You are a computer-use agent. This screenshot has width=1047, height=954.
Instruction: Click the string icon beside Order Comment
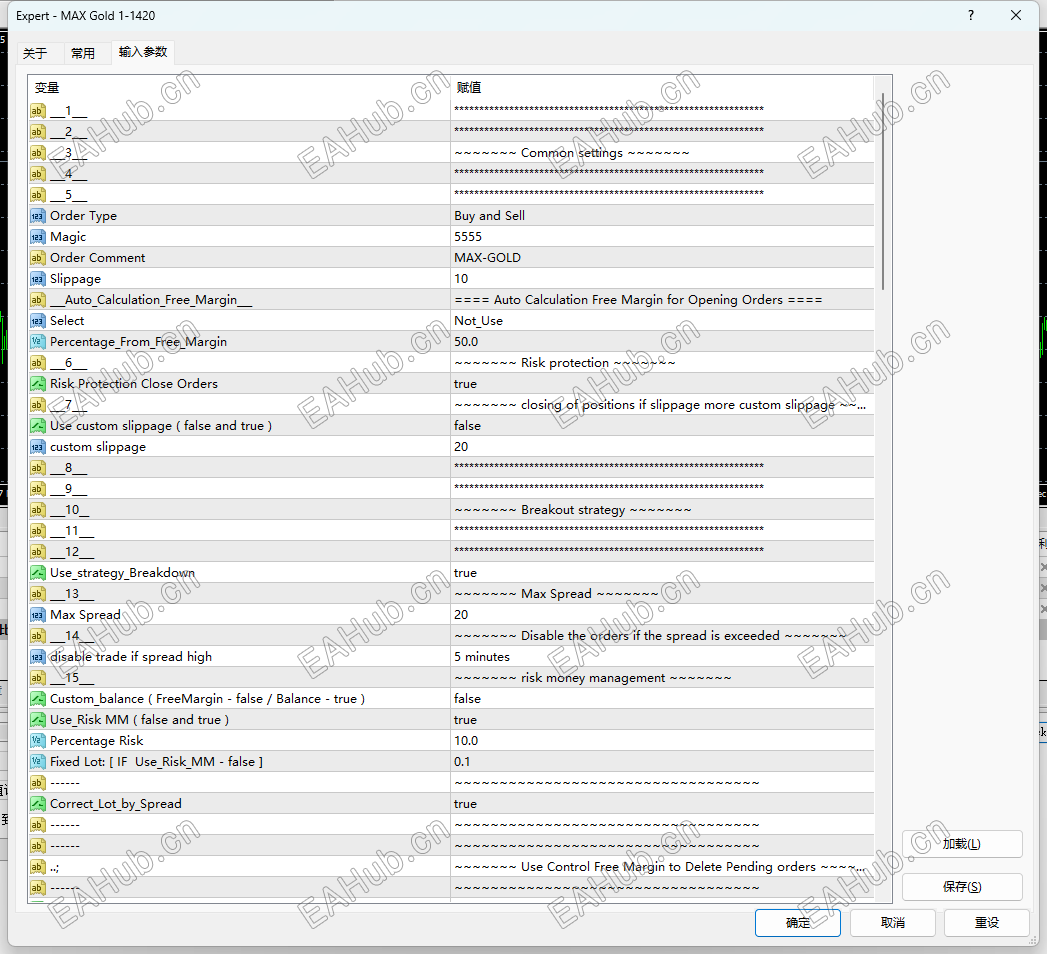click(38, 258)
